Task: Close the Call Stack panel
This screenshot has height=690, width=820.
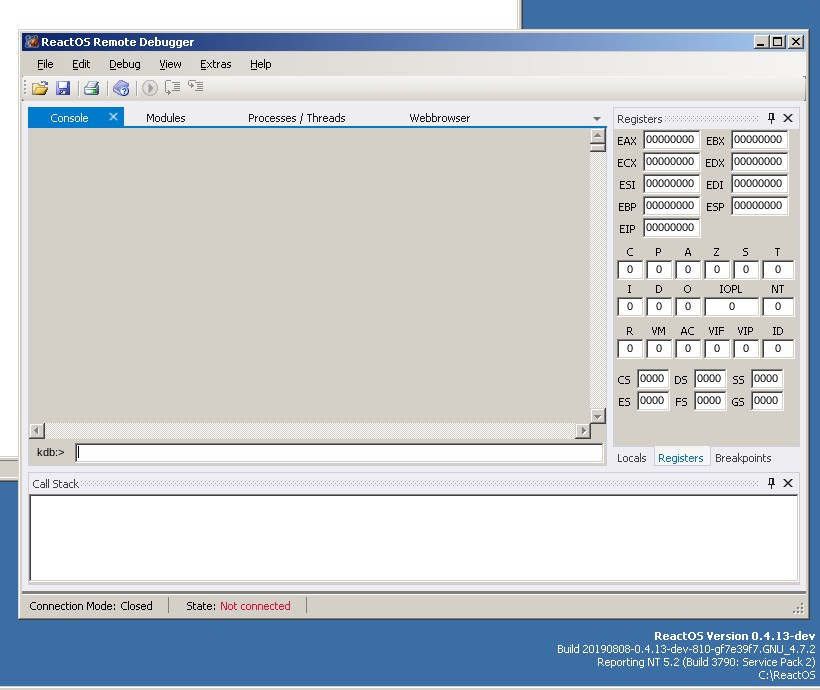Action: [x=788, y=483]
